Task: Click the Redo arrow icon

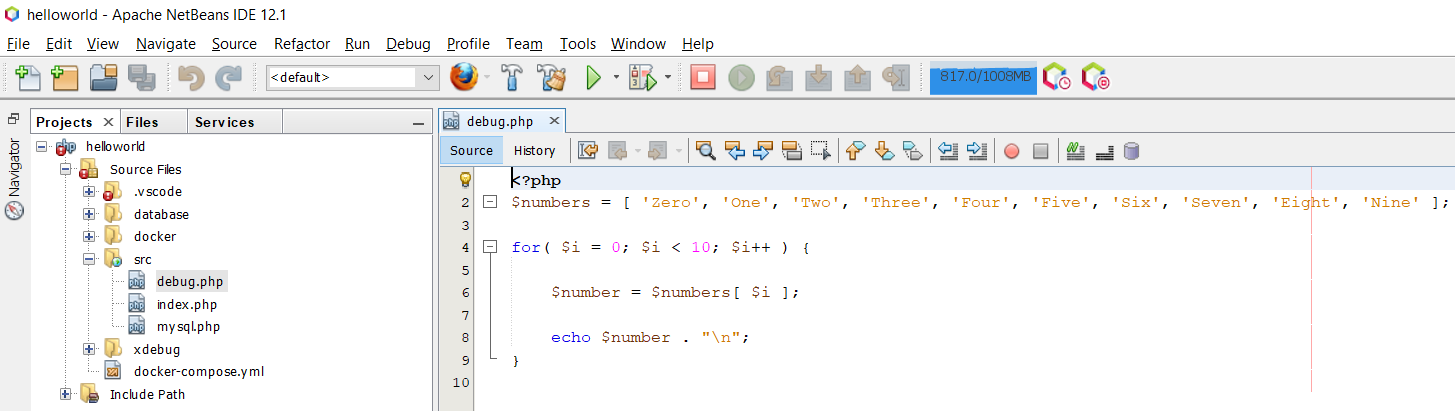Action: (229, 77)
